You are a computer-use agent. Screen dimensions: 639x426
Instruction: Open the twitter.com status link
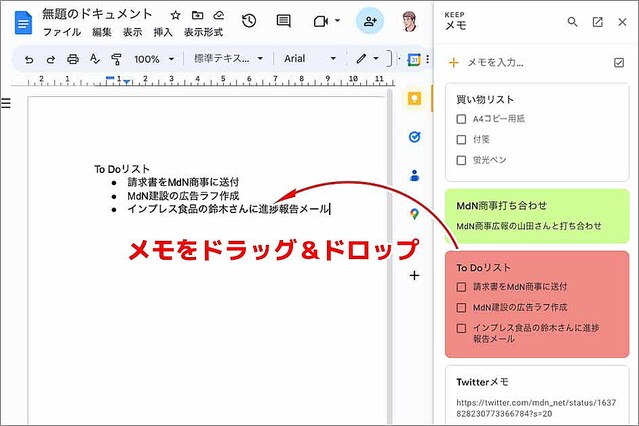[536, 408]
